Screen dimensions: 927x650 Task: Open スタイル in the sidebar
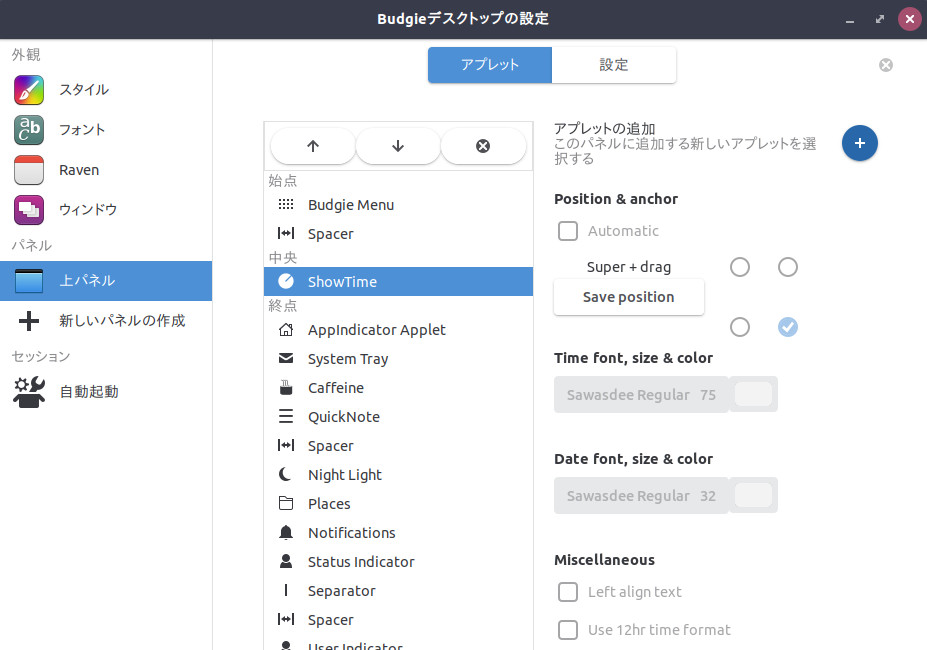click(106, 90)
